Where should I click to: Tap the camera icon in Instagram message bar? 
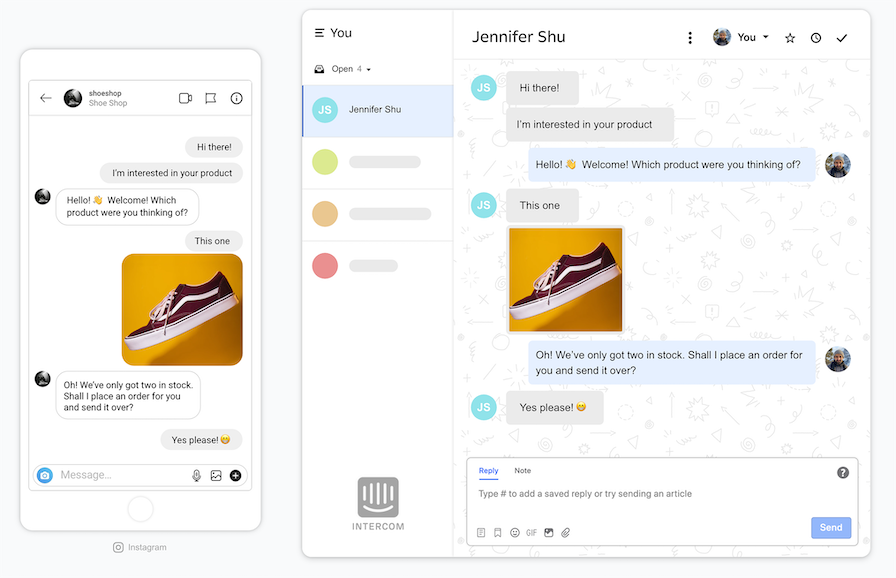pyautogui.click(x=43, y=475)
